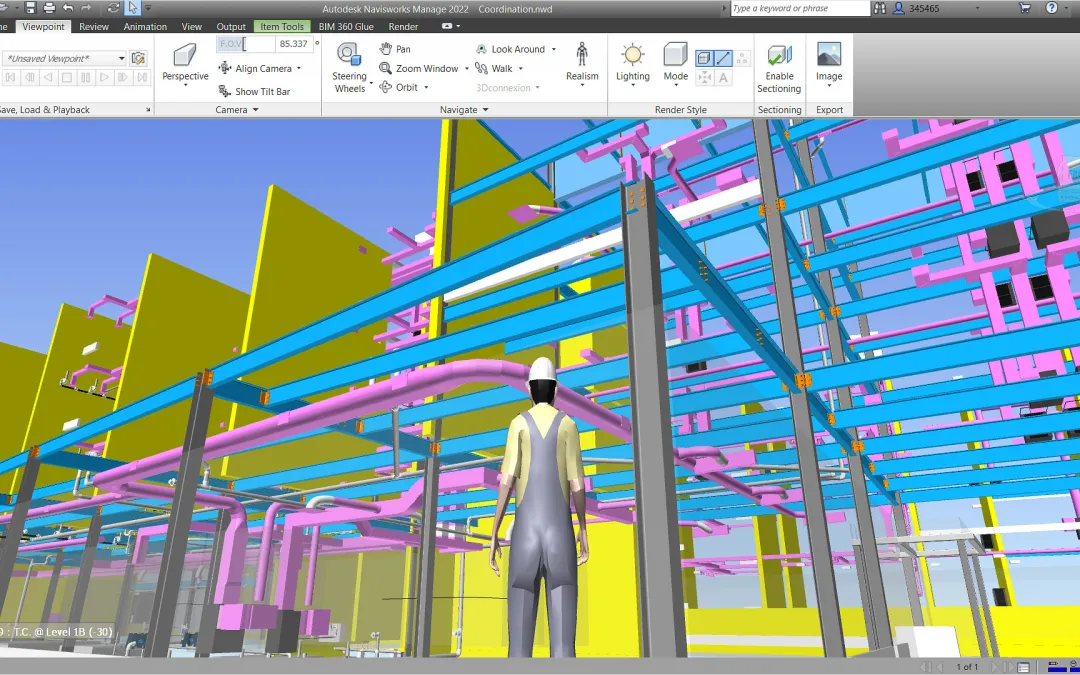The image size is (1080, 675).
Task: Open the Animation ribbon tab
Action: 145,26
